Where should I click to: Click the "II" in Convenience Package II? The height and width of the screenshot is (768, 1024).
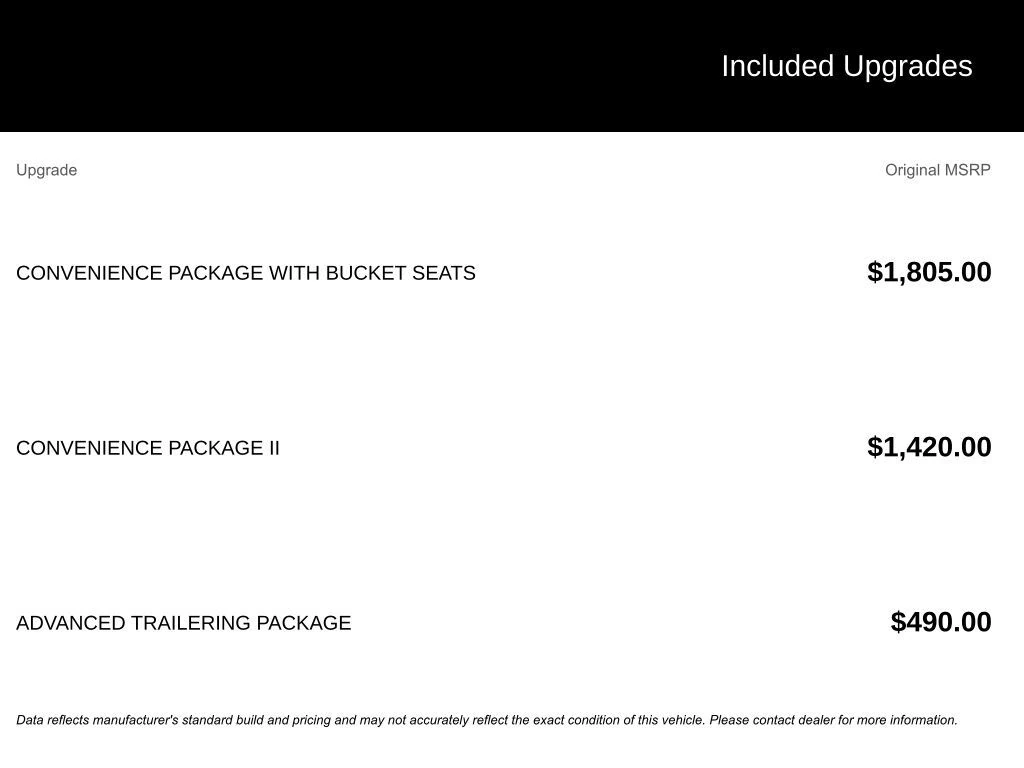point(273,448)
